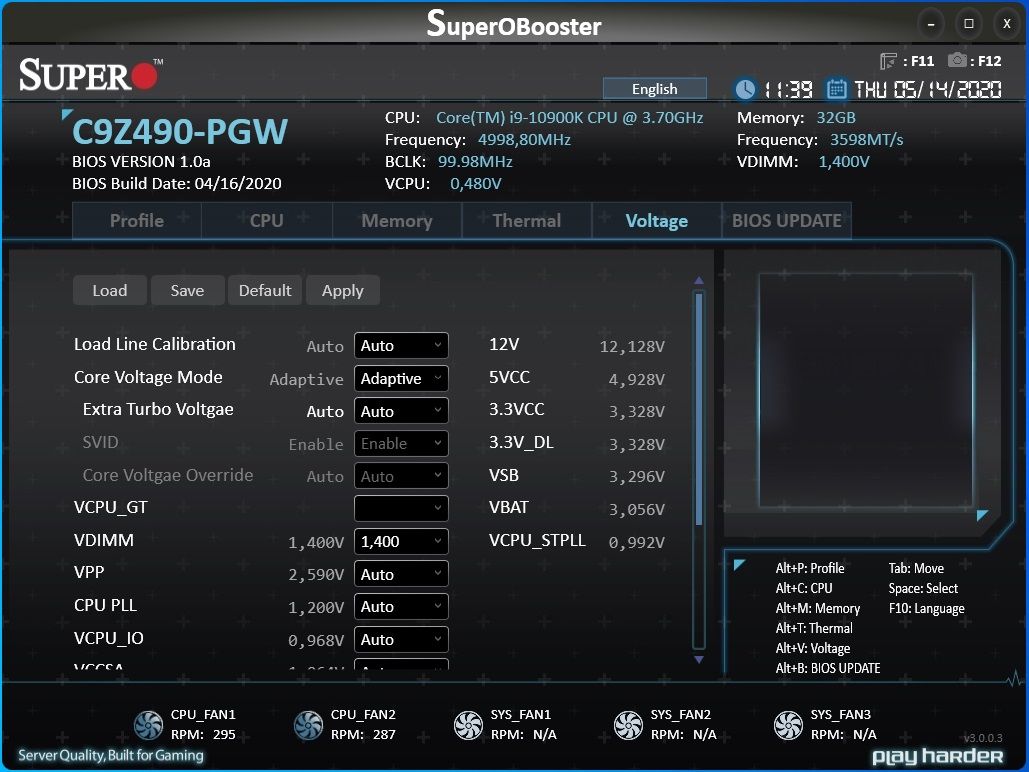Click the Supermicro SUPERO logo

(x=91, y=74)
